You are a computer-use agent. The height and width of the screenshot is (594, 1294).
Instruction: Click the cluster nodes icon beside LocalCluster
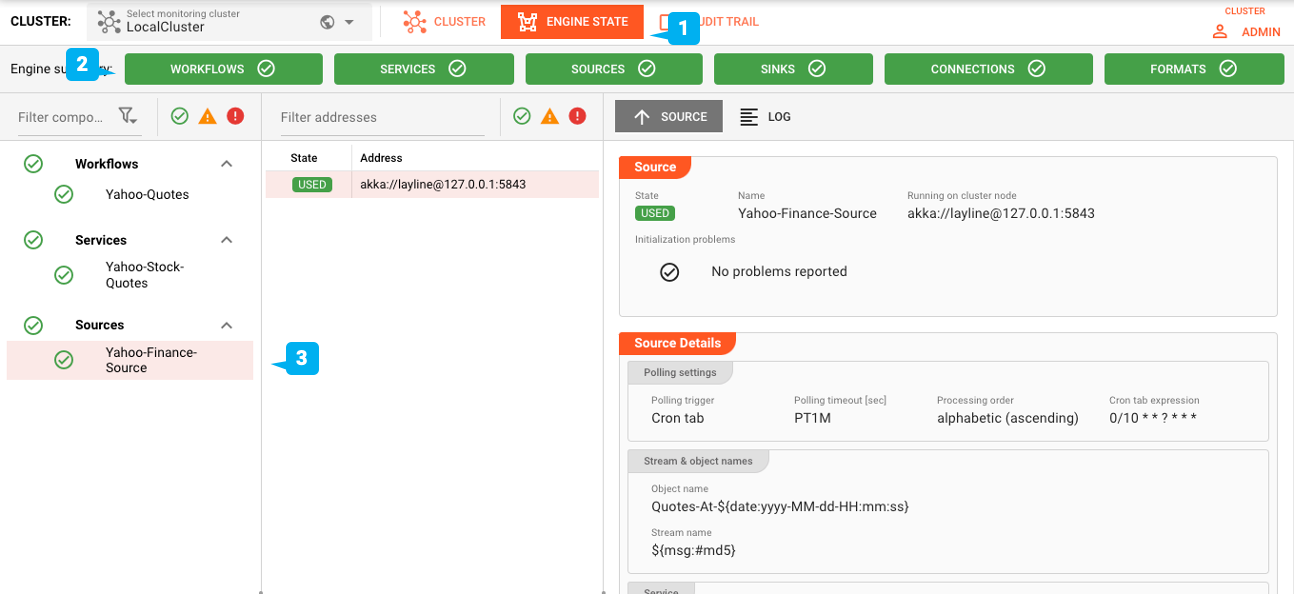pyautogui.click(x=109, y=22)
